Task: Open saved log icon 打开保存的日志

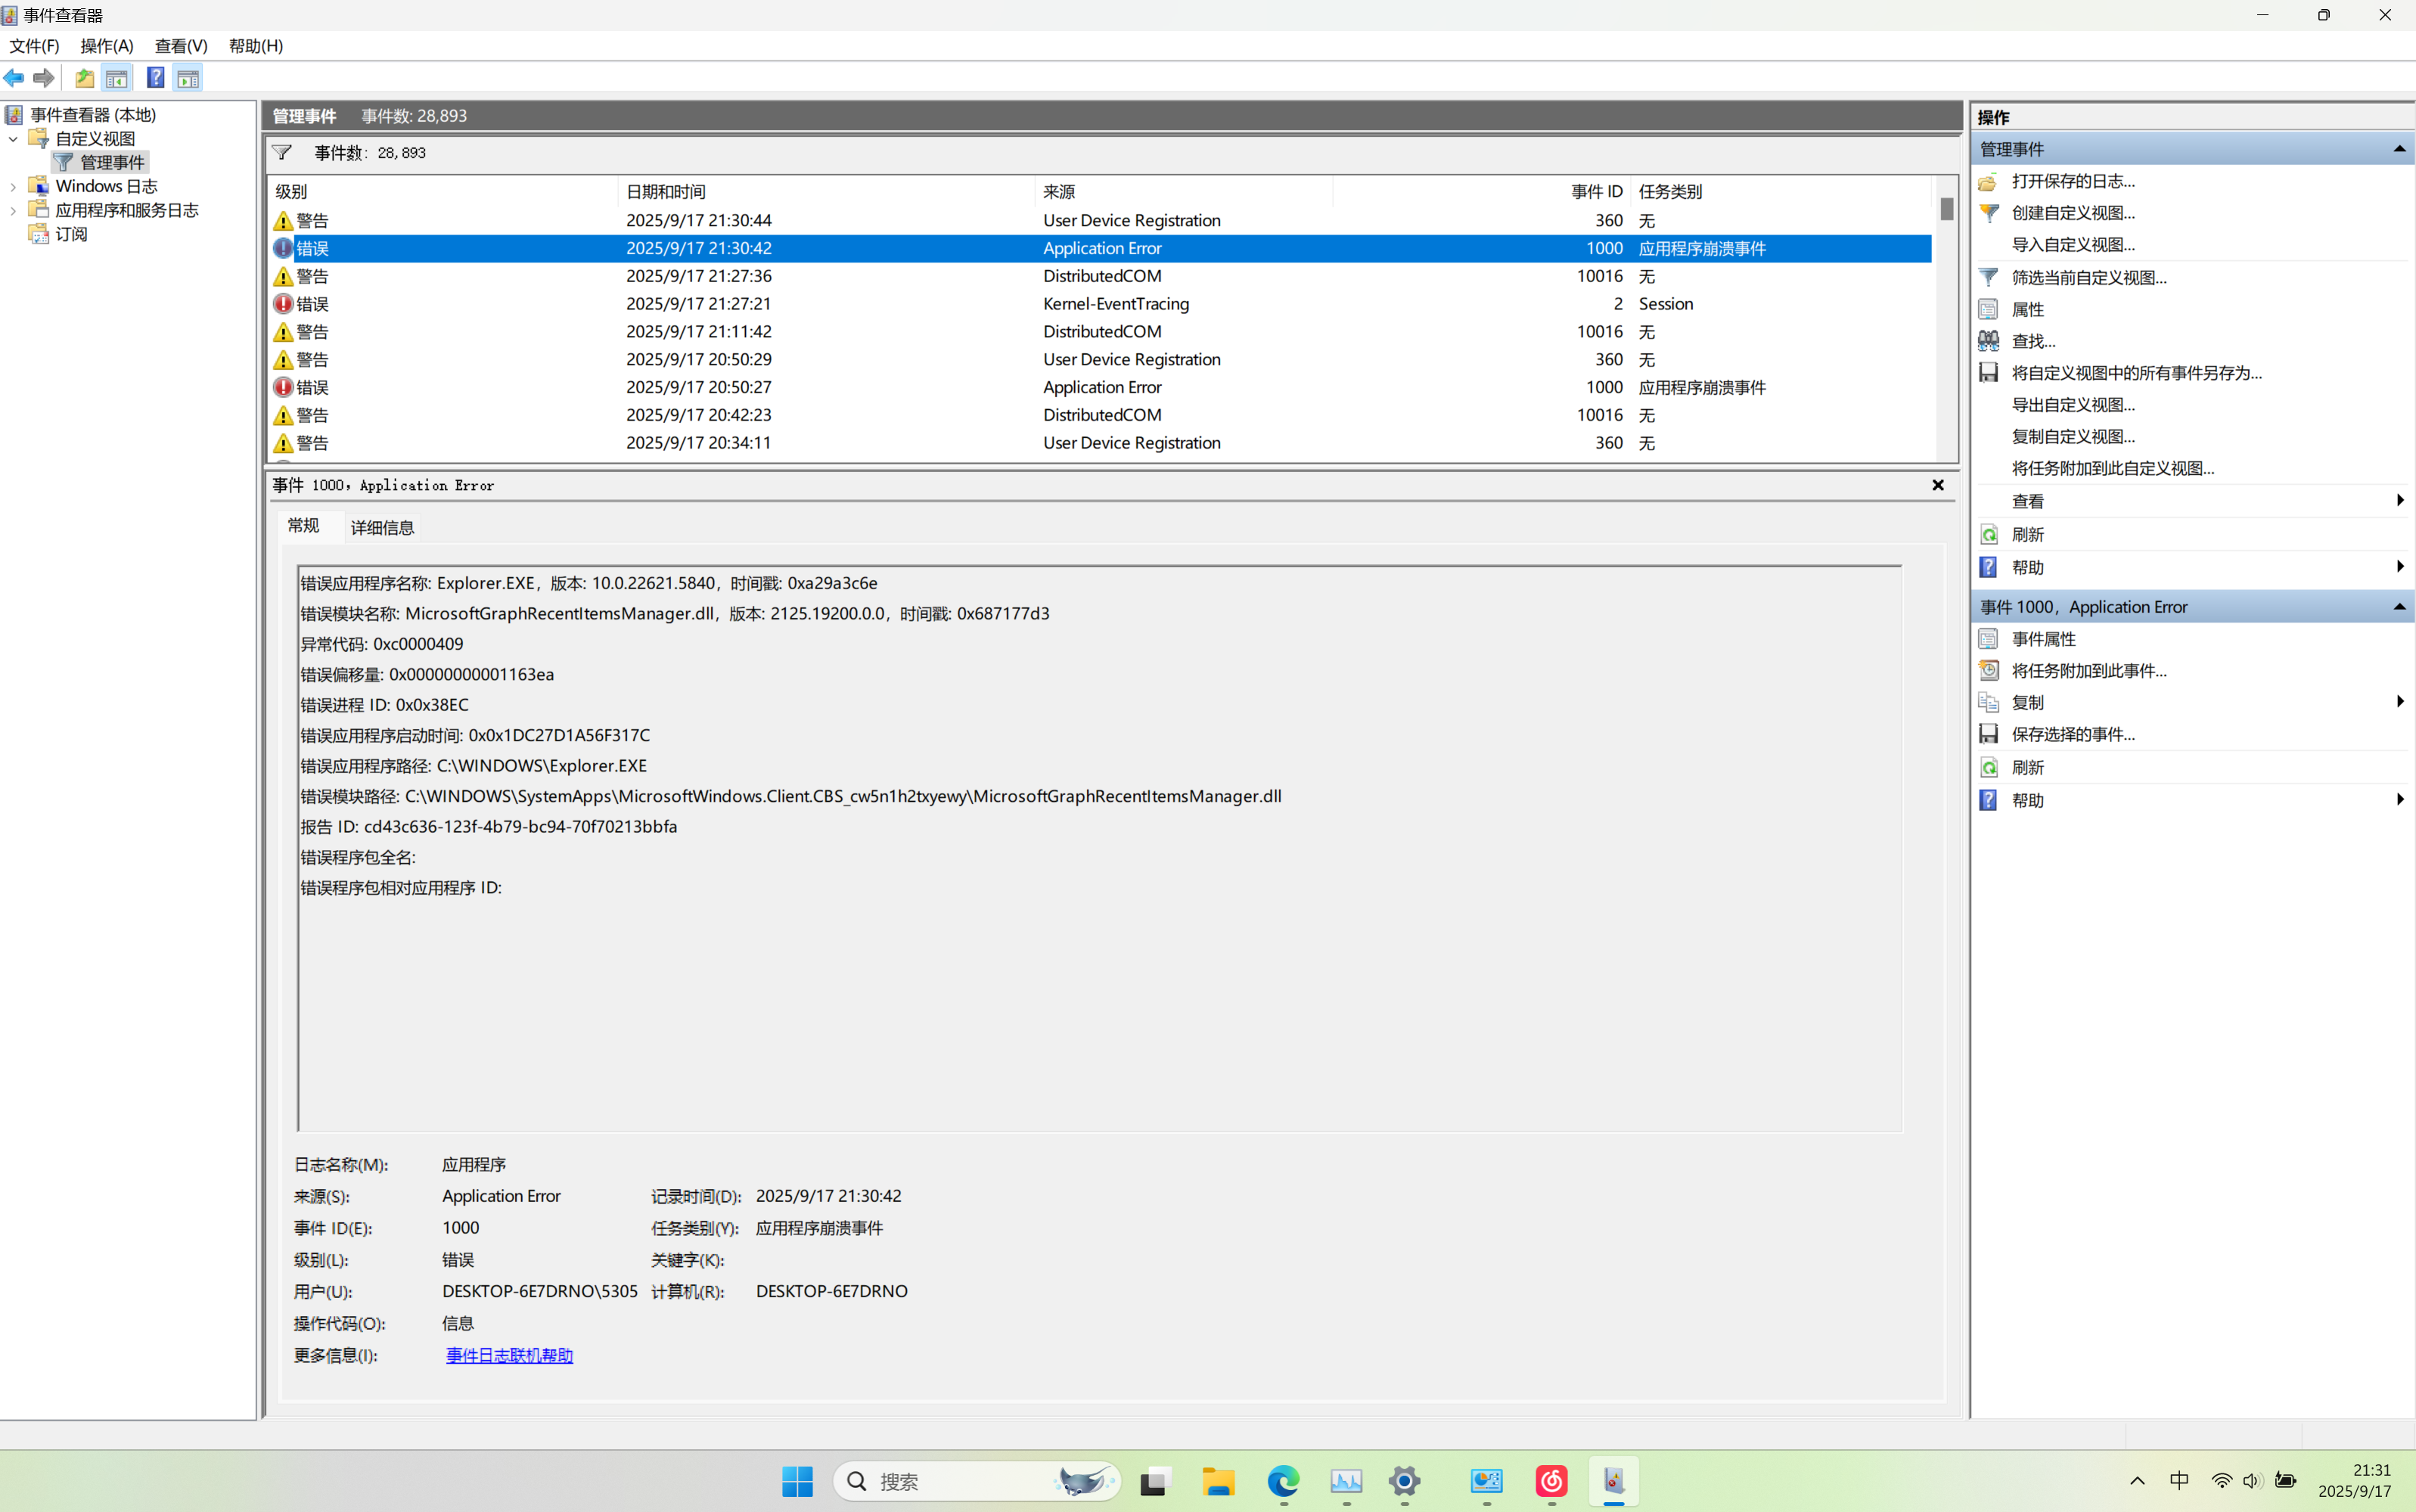Action: (1989, 181)
